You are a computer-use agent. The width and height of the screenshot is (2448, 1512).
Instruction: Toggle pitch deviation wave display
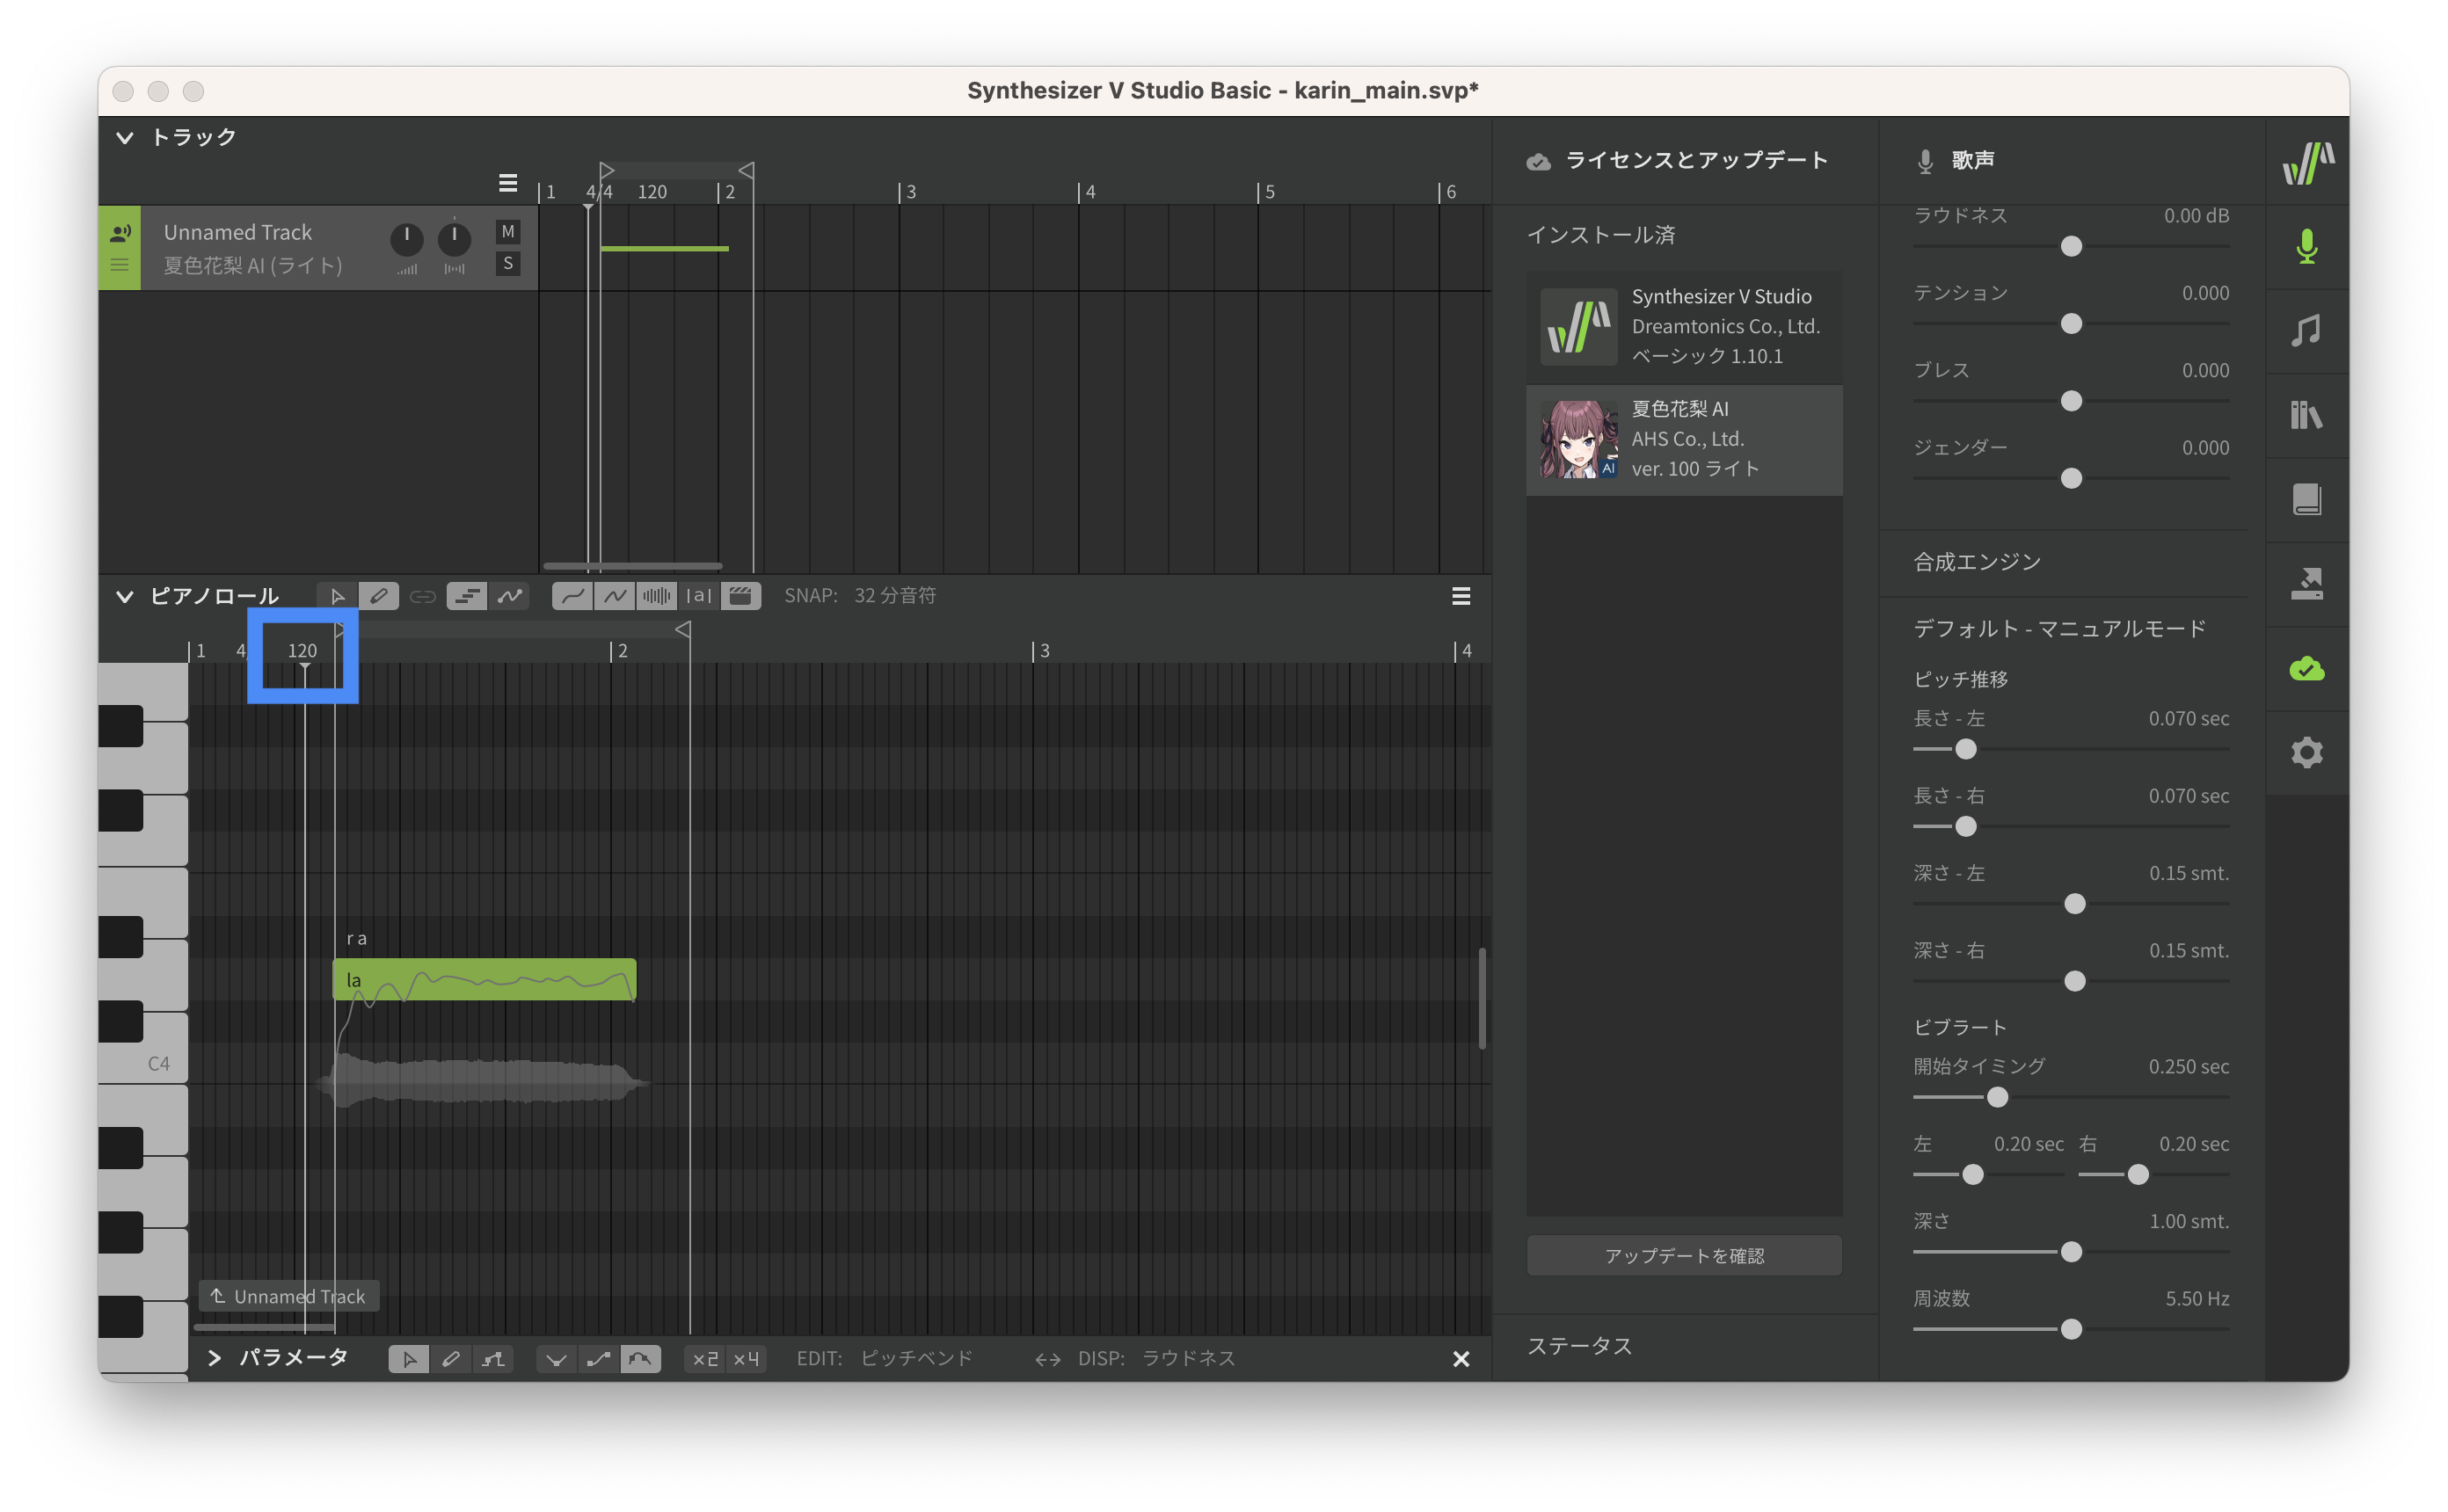(x=615, y=596)
